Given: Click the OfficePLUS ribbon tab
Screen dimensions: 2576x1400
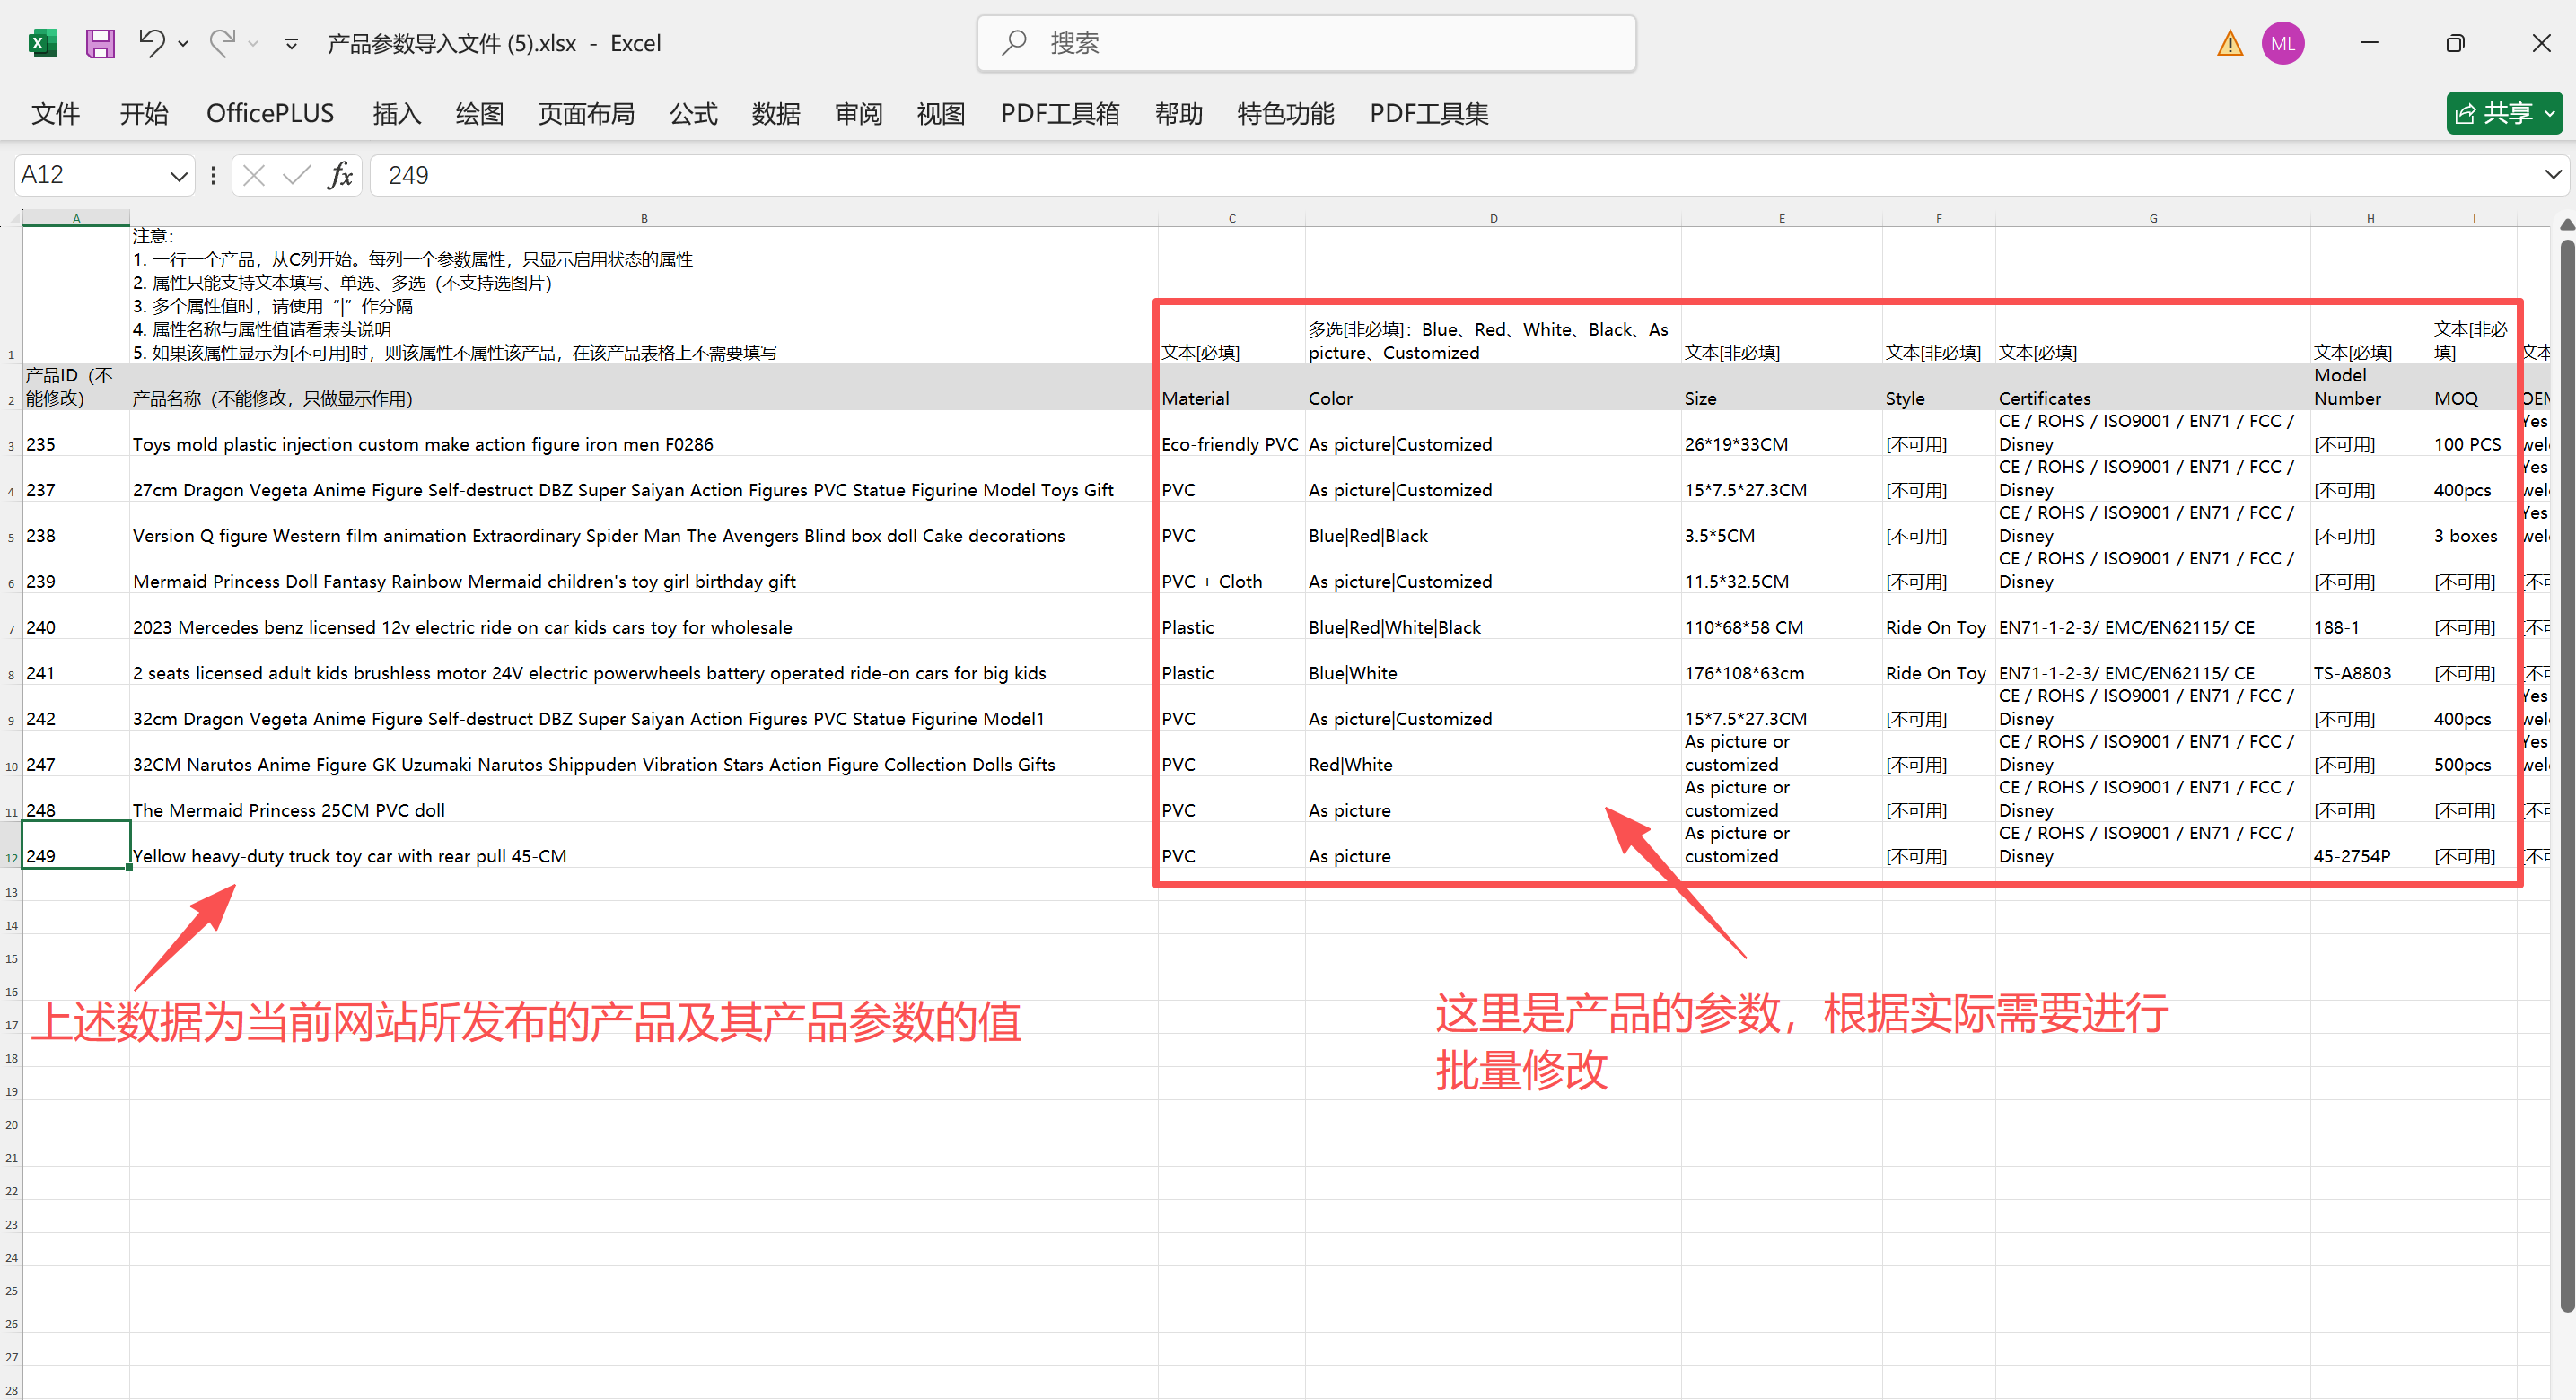Looking at the screenshot, I should coord(270,113).
